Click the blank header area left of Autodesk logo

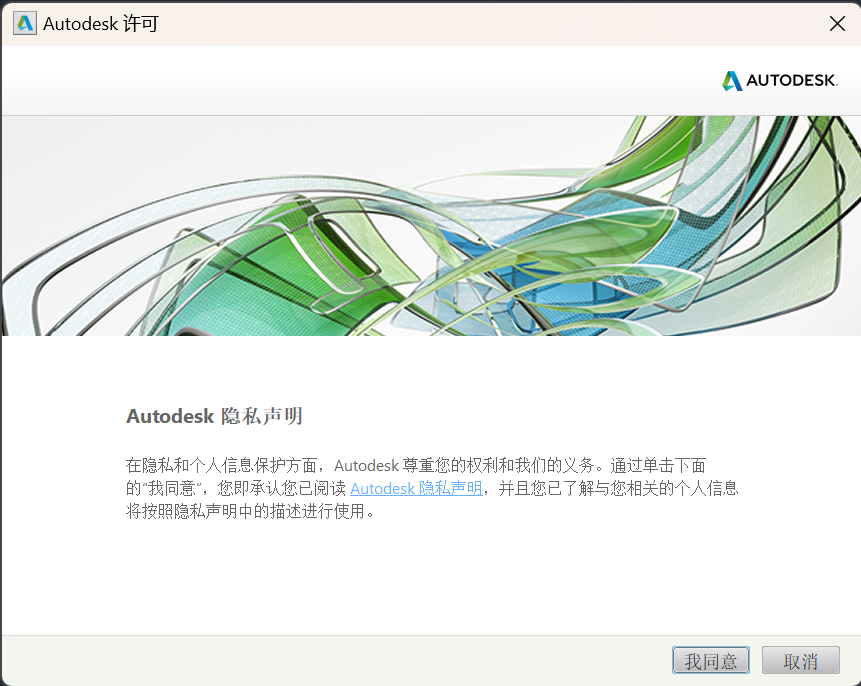tap(350, 81)
